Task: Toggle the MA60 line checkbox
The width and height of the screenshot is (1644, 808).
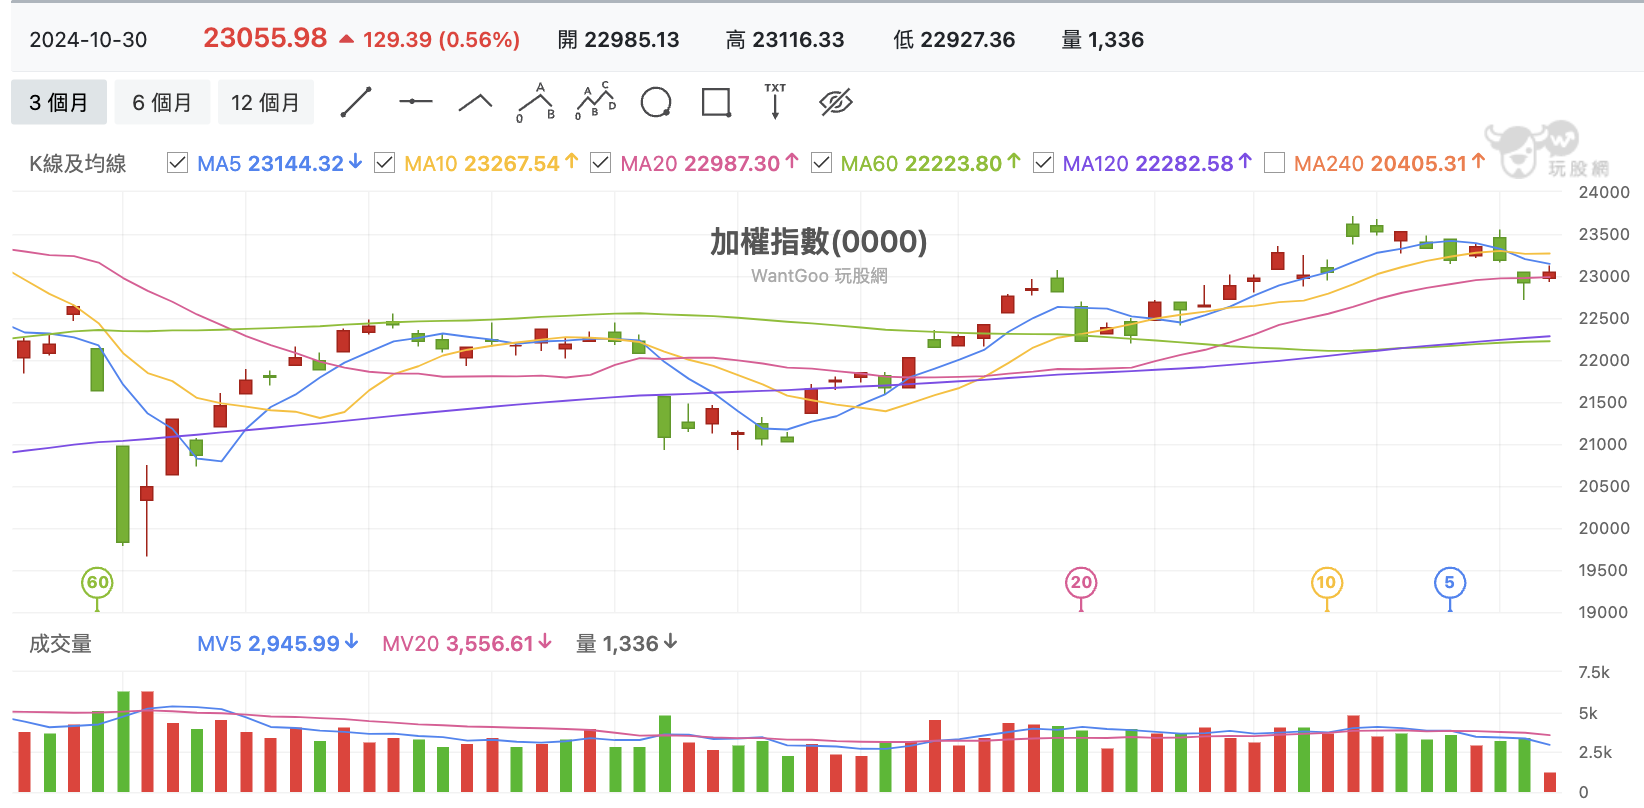Action: pos(821,163)
